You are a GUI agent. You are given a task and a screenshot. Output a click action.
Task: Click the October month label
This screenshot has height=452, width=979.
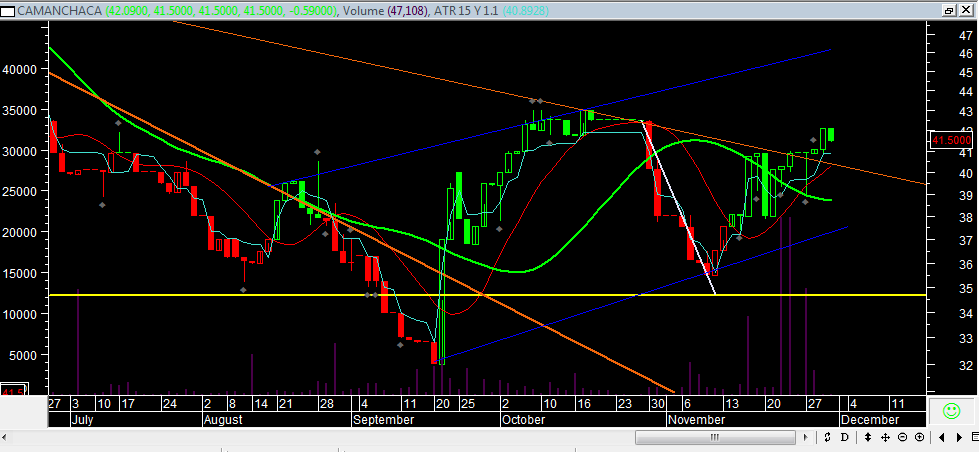tap(523, 420)
